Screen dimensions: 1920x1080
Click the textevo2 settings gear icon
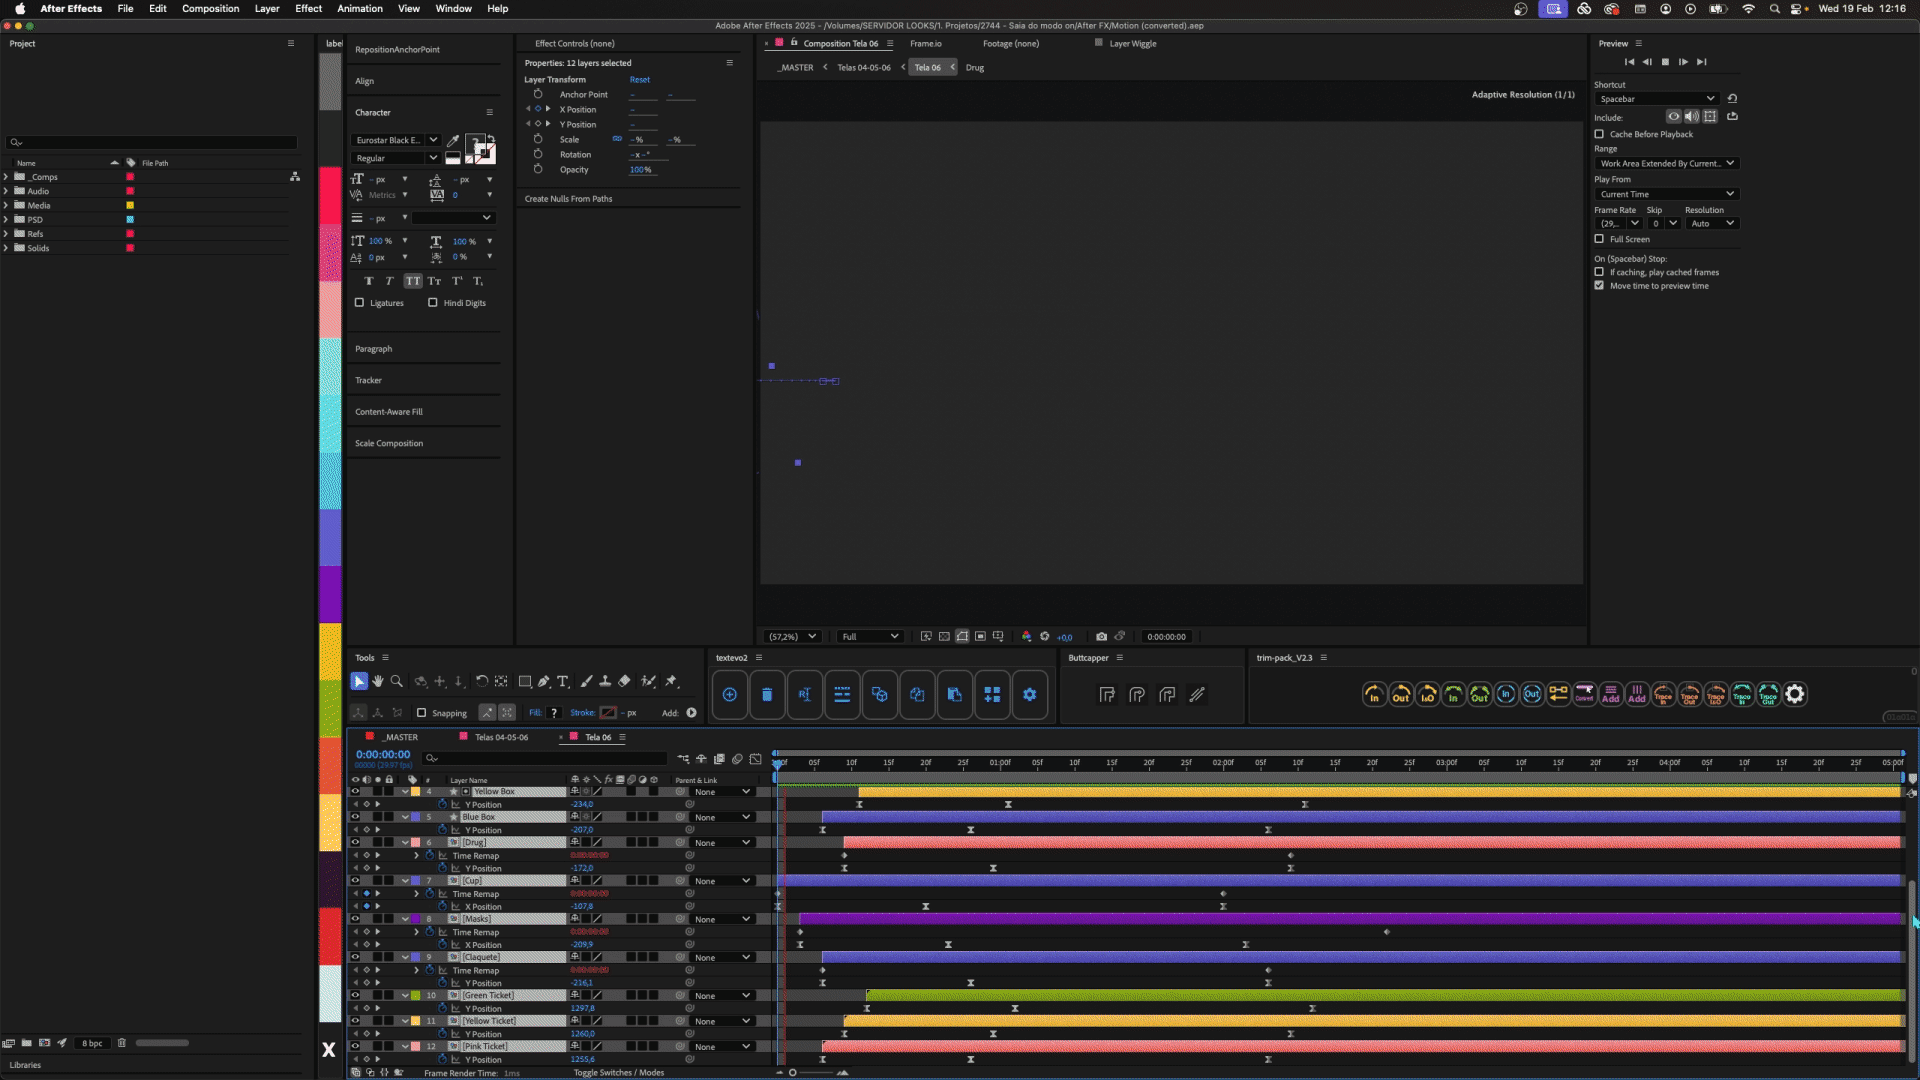[x=1029, y=694]
